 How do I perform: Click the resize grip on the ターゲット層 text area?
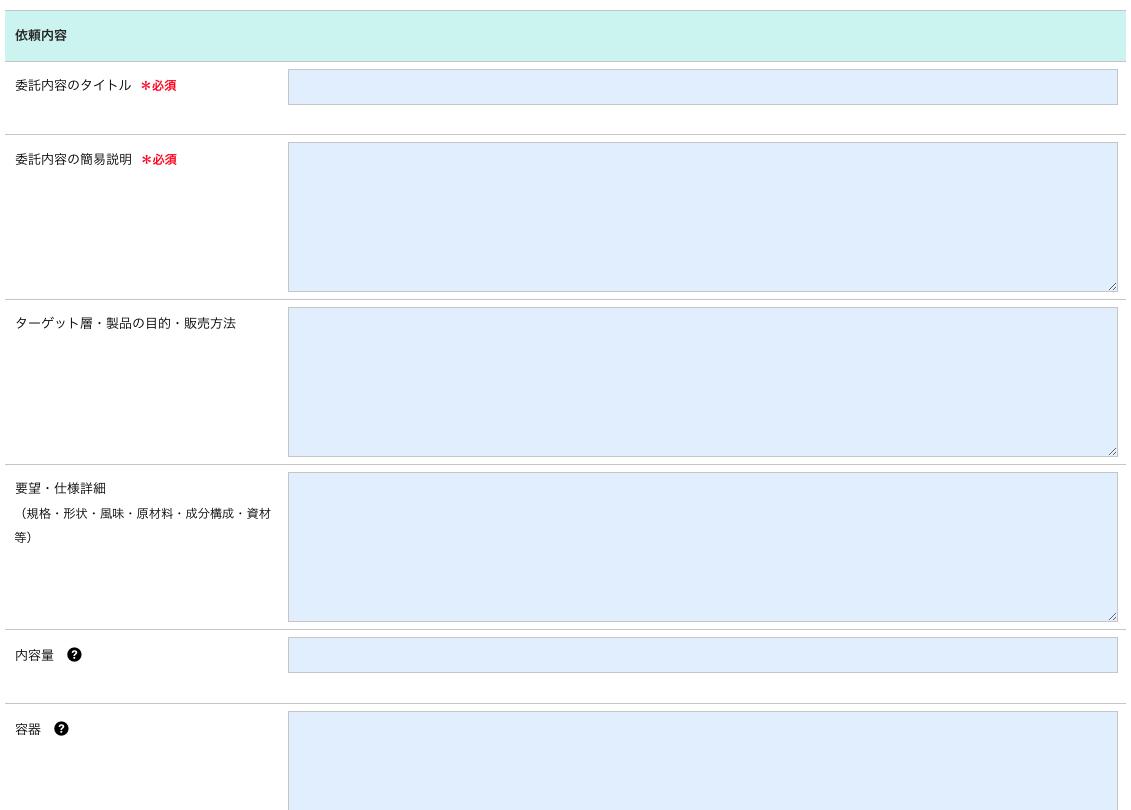pos(1112,451)
